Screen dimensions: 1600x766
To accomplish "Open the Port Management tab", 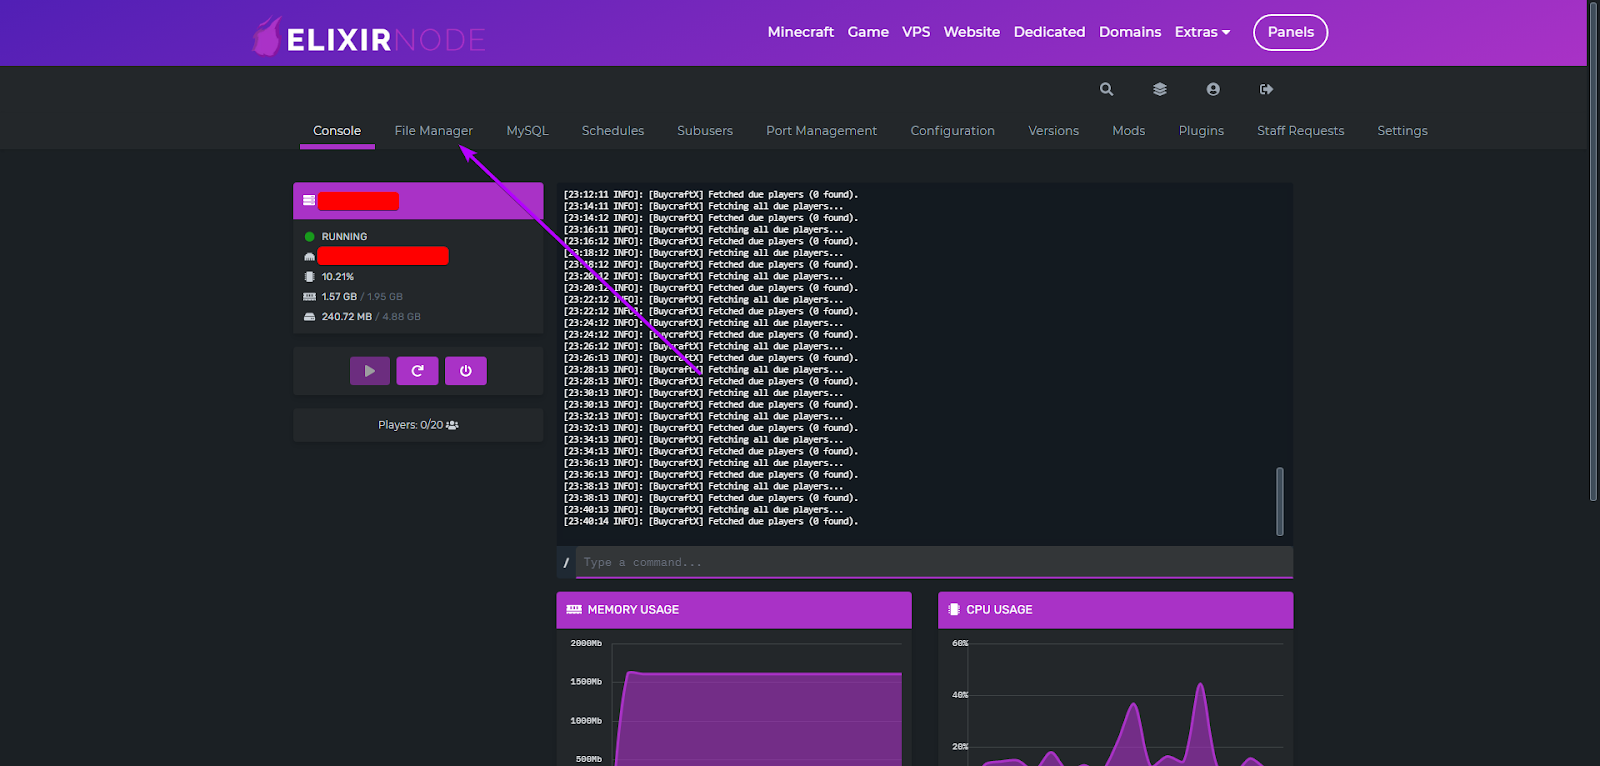I will [x=822, y=131].
